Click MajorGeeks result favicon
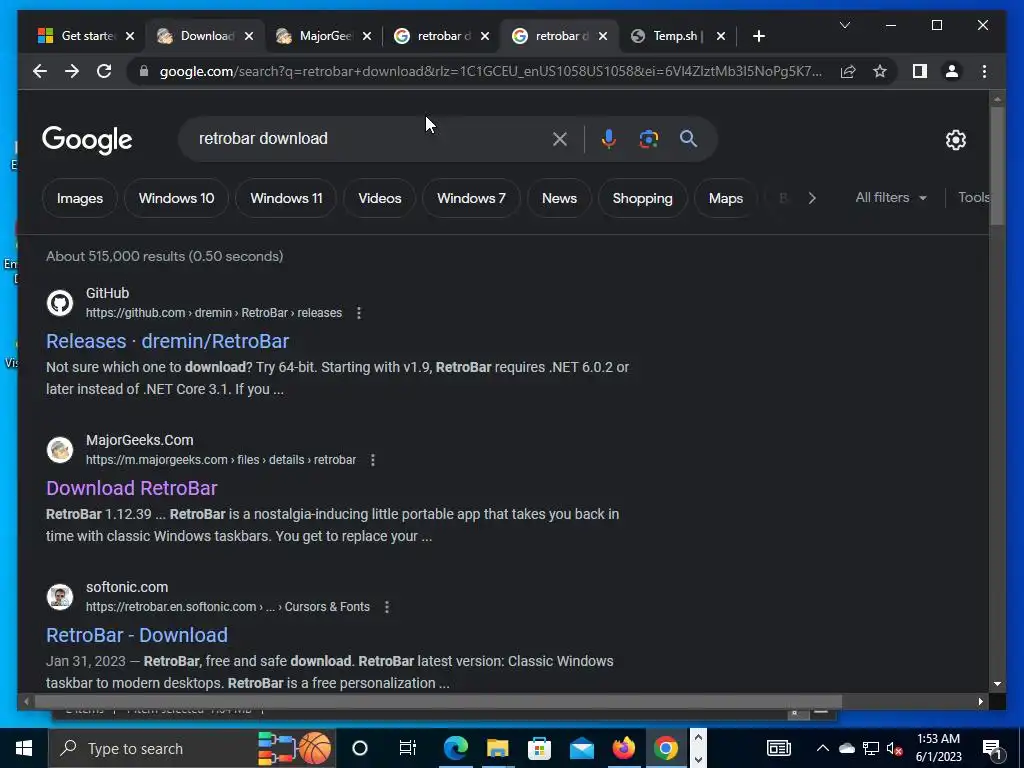Viewport: 1024px width, 768px height. pyautogui.click(x=59, y=450)
